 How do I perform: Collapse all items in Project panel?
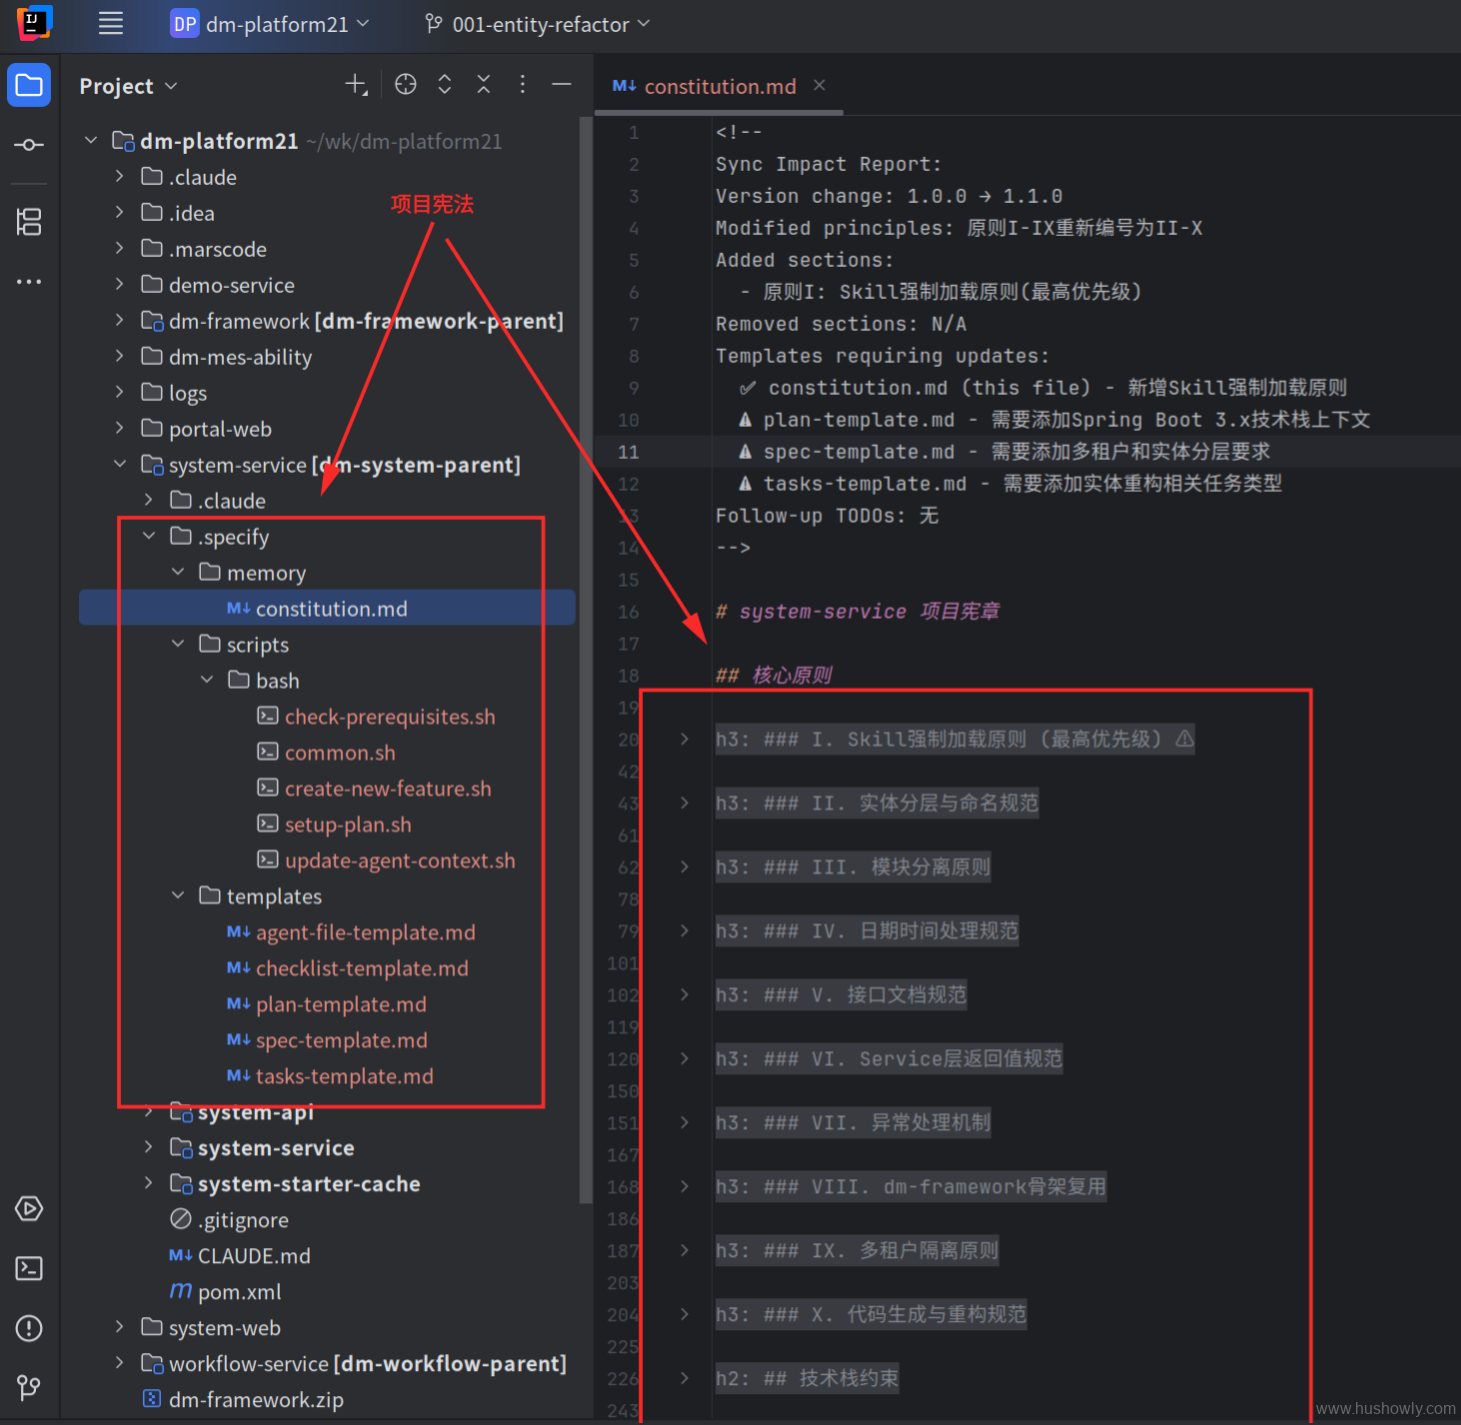[483, 85]
